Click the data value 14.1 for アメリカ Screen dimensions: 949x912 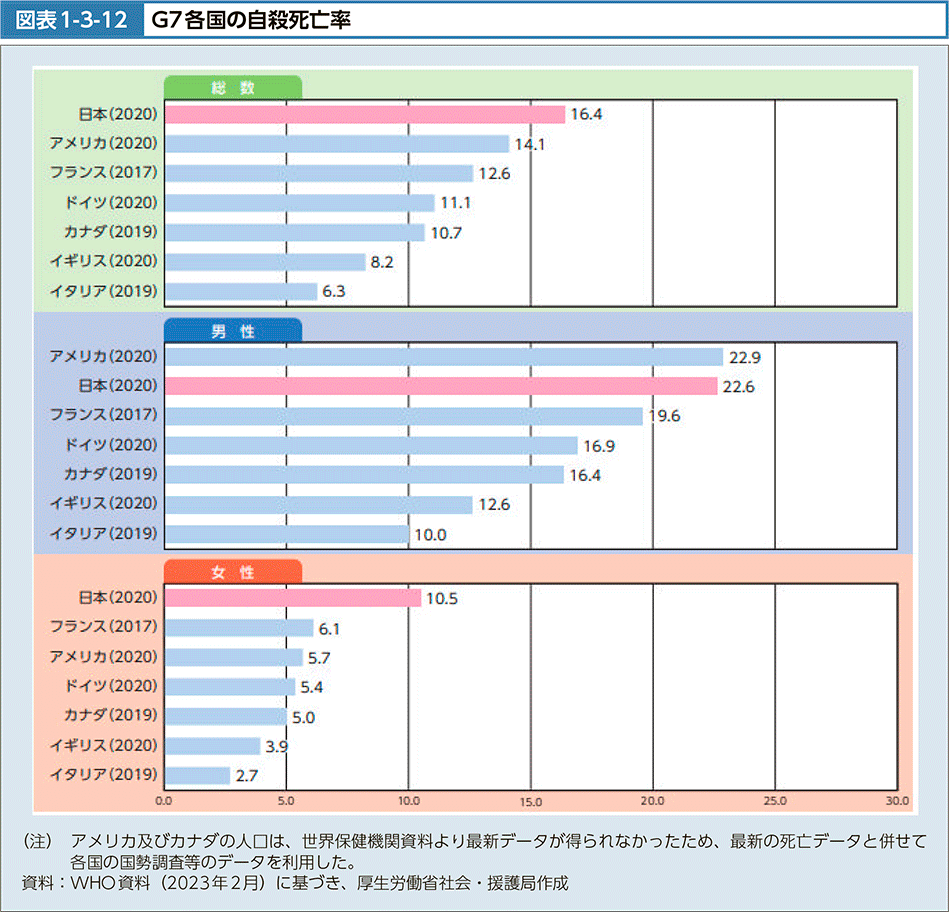[529, 144]
